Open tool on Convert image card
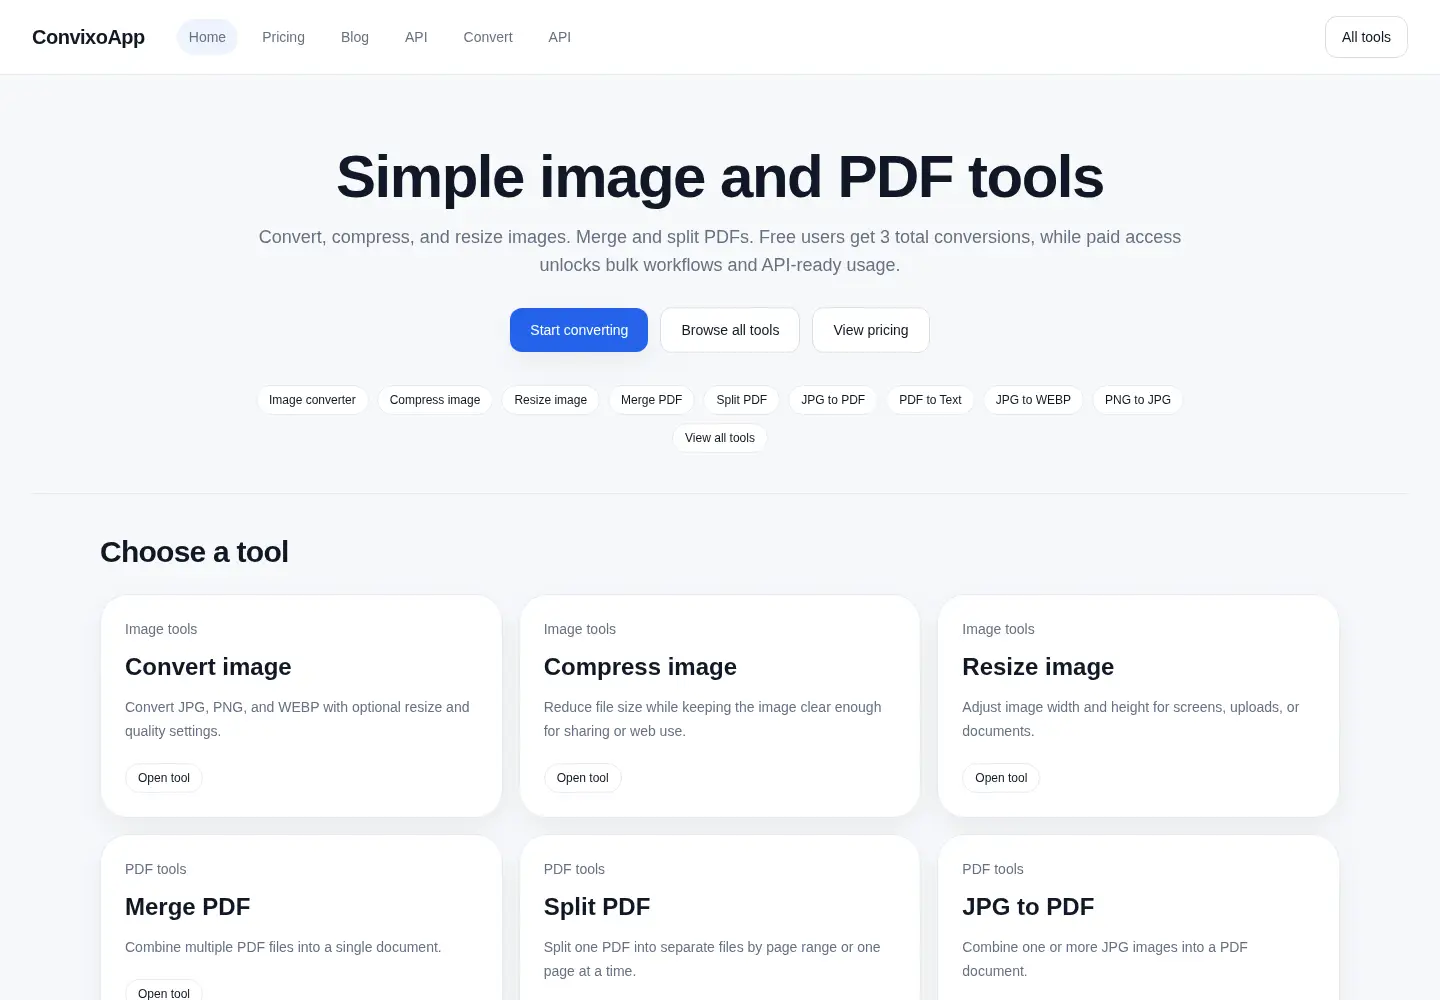The image size is (1440, 1000). [x=164, y=778]
